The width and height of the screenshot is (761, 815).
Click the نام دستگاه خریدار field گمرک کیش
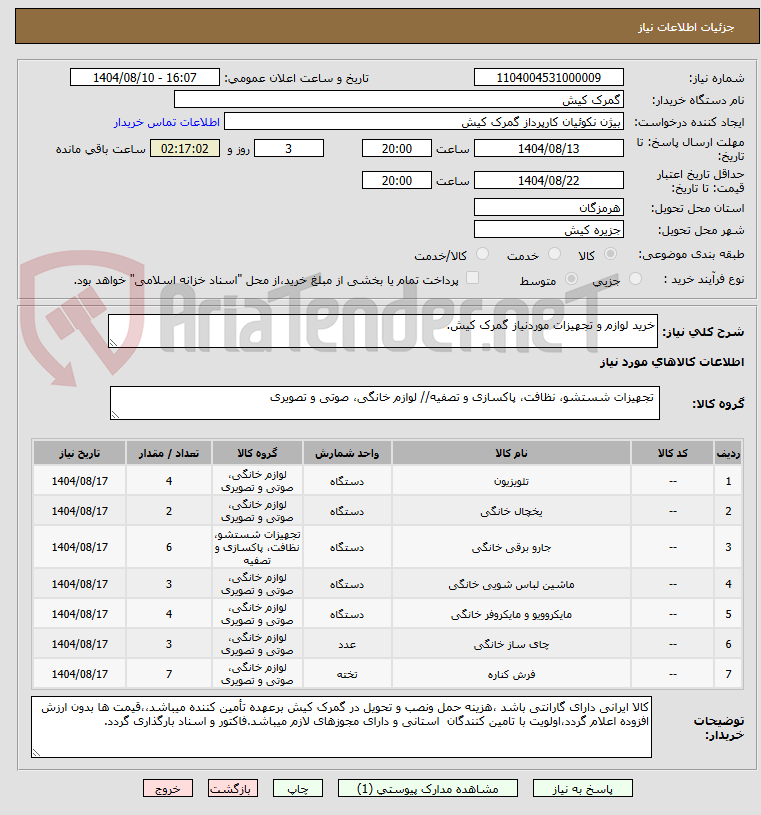click(399, 99)
